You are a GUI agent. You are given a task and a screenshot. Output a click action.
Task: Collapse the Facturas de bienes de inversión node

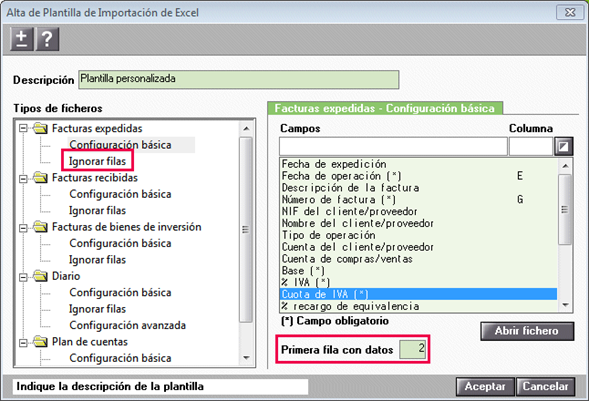(23, 227)
